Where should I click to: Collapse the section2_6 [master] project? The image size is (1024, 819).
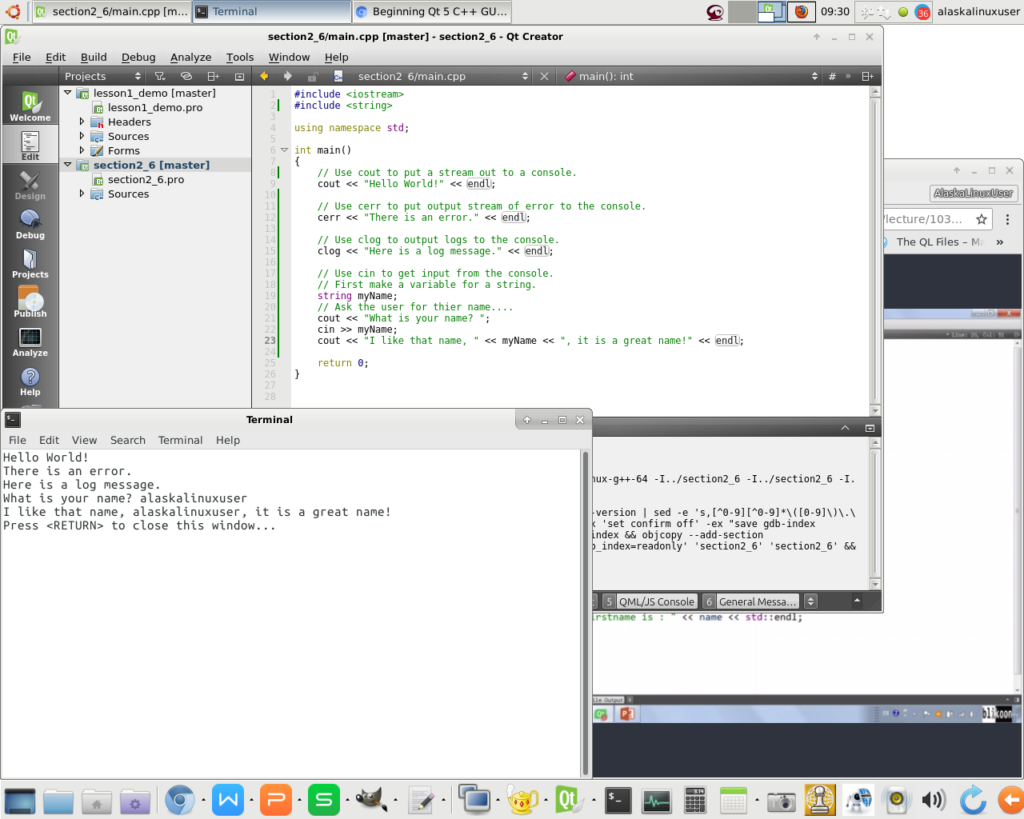68,165
